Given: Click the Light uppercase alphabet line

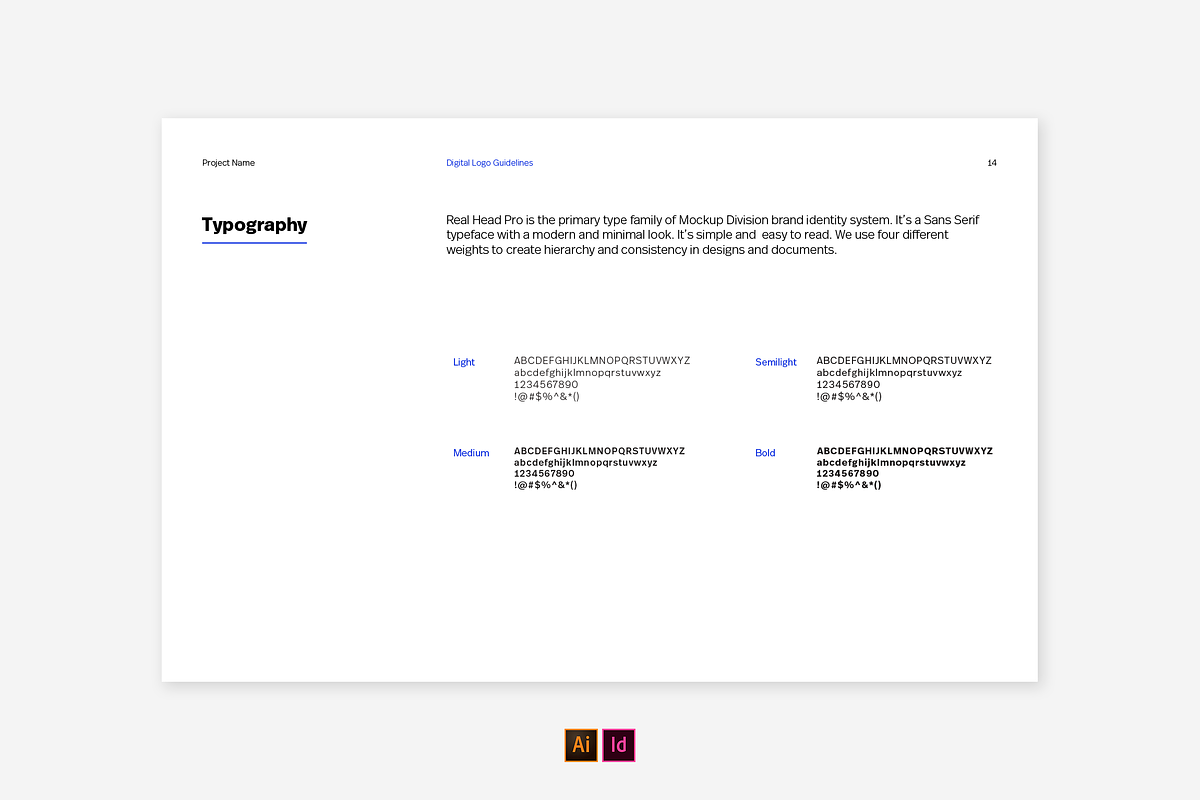Looking at the screenshot, I should point(601,361).
